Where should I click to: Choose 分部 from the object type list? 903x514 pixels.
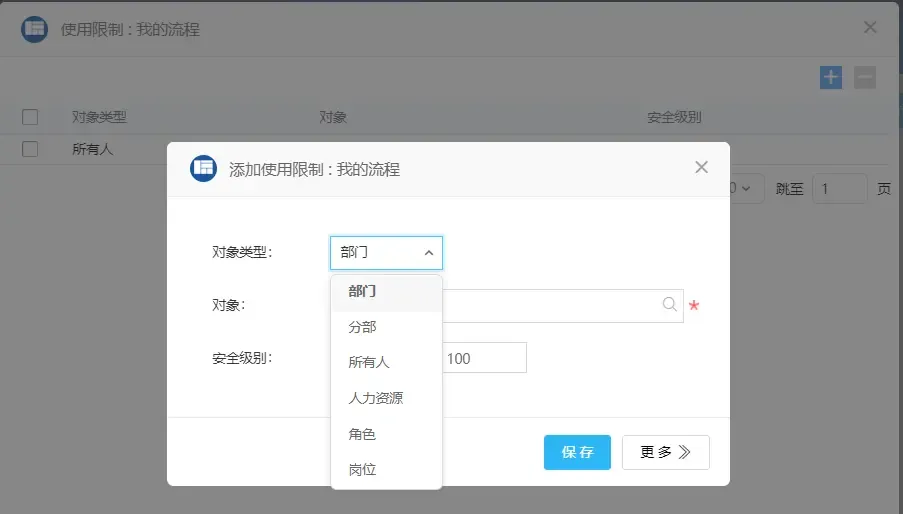[x=386, y=327]
